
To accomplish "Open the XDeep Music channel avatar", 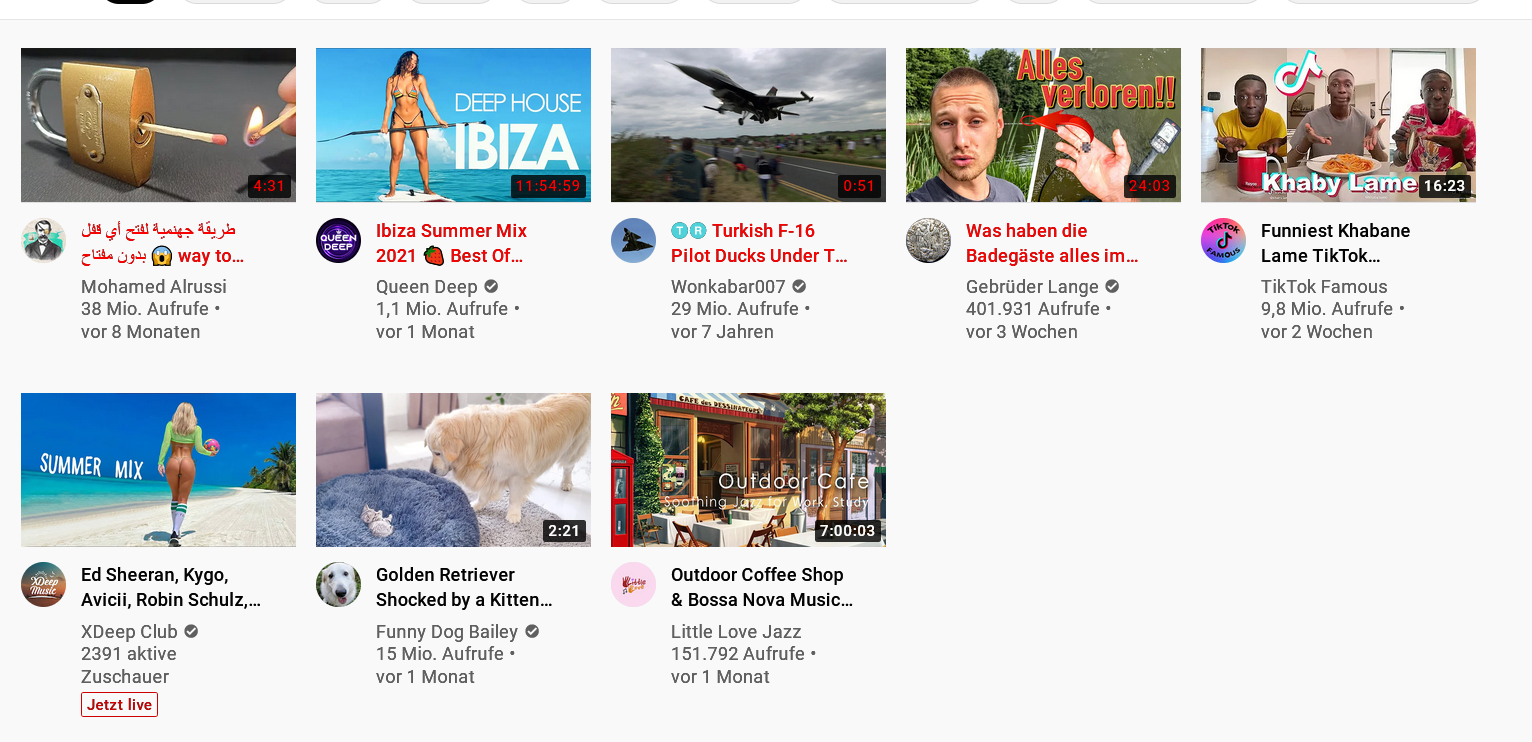I will pyautogui.click(x=43, y=585).
